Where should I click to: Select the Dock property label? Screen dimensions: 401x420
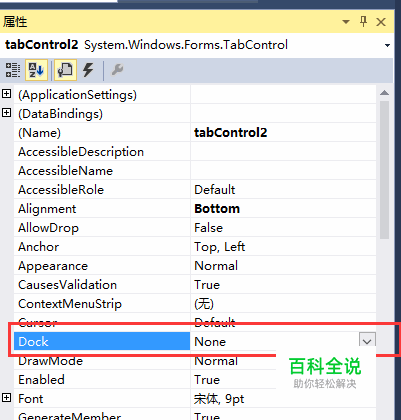[33, 342]
